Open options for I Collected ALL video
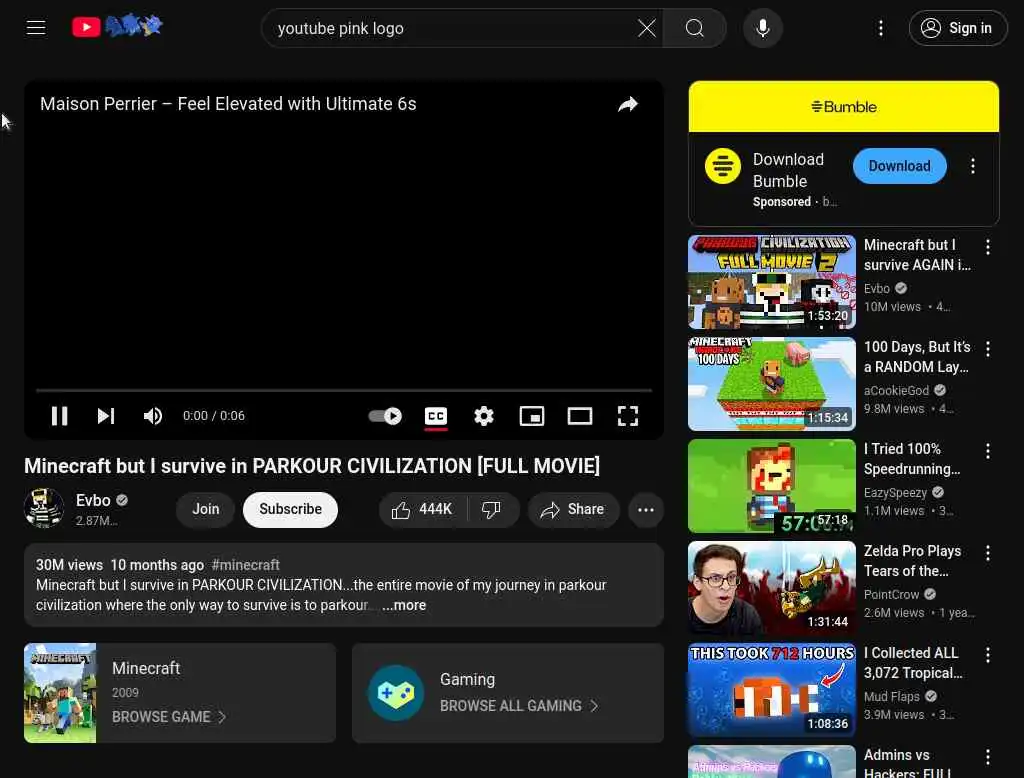Image resolution: width=1024 pixels, height=778 pixels. point(988,655)
